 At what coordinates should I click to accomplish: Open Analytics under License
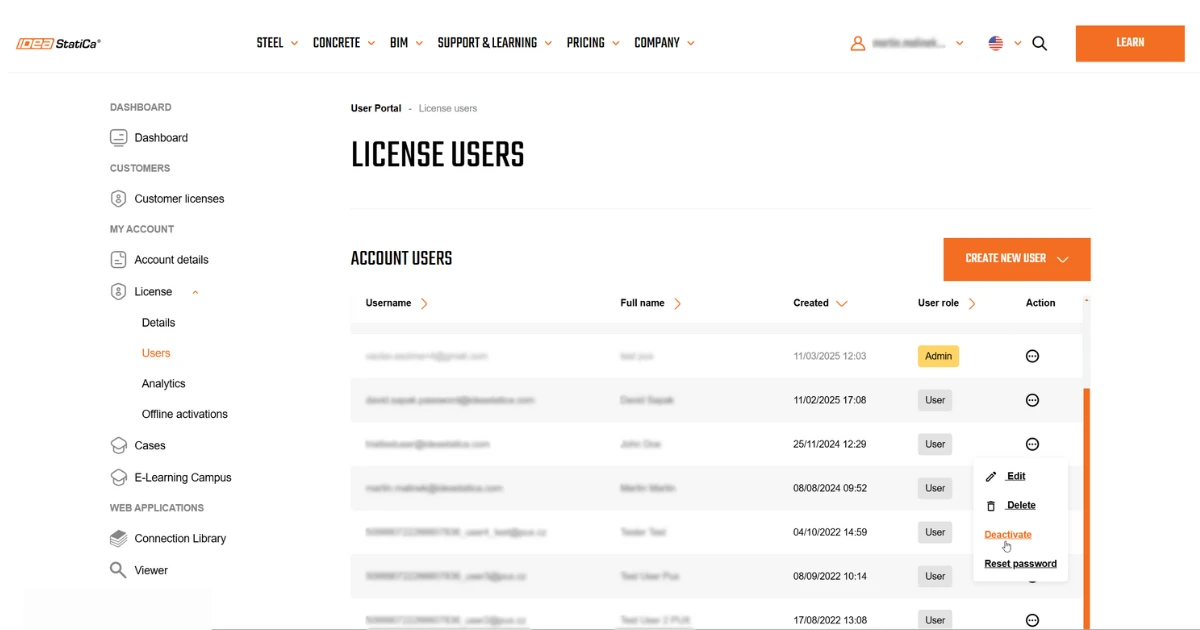pos(163,384)
